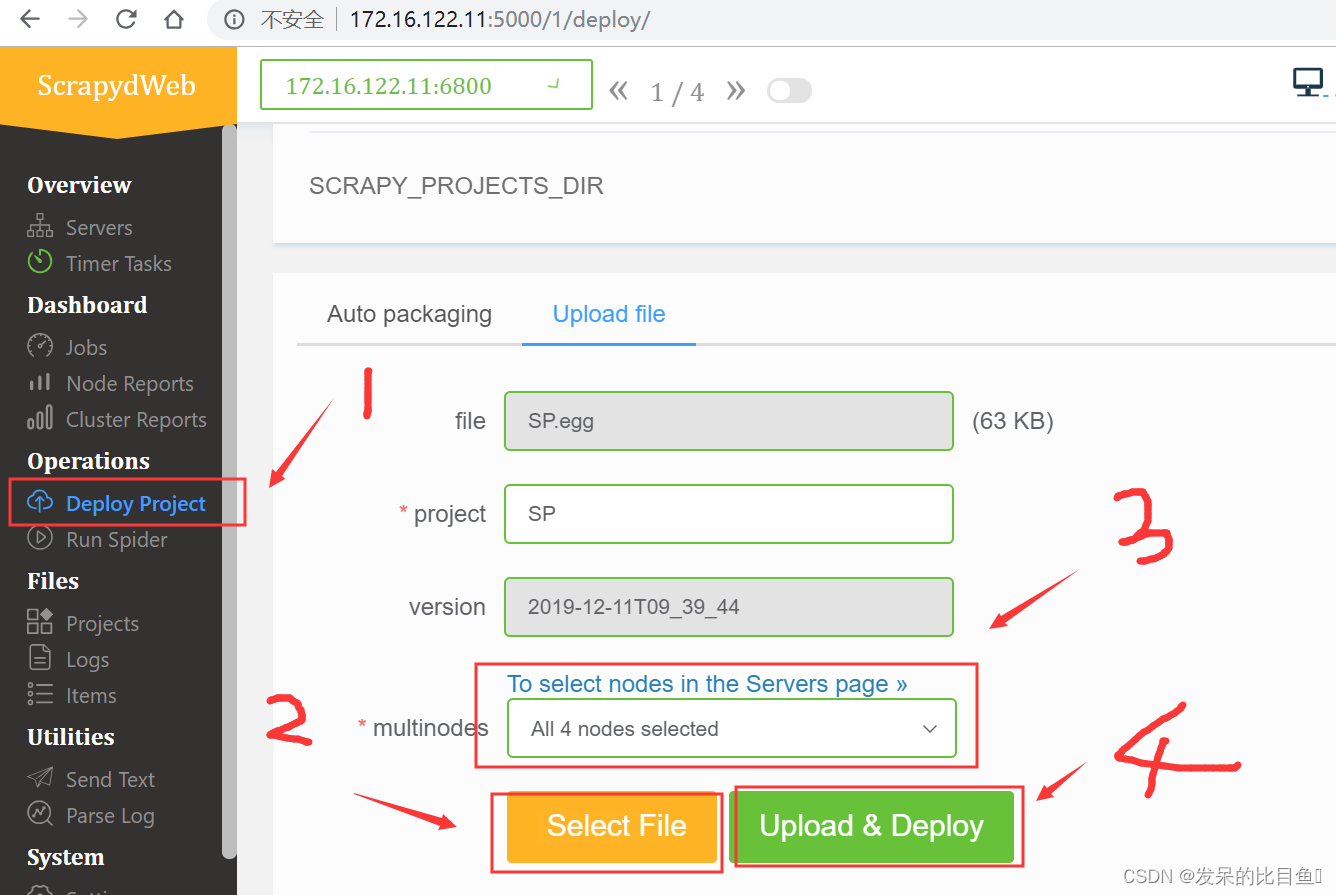Image resolution: width=1336 pixels, height=895 pixels.
Task: Open Node Reports in the sidebar
Action: 130,384
